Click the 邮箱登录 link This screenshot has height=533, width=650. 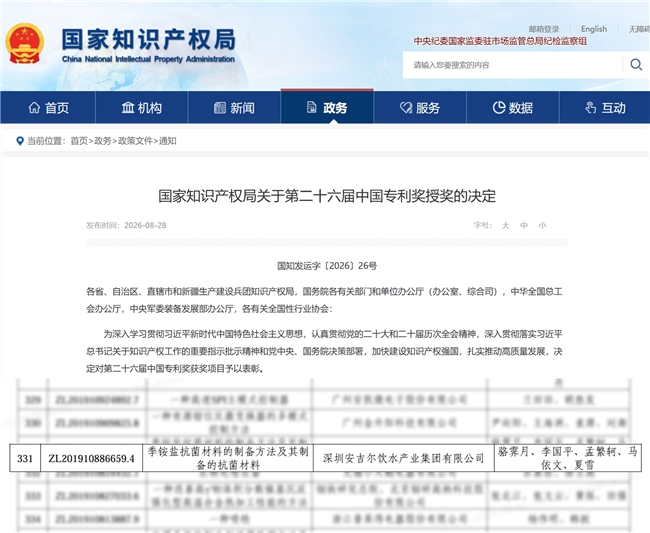tap(544, 29)
